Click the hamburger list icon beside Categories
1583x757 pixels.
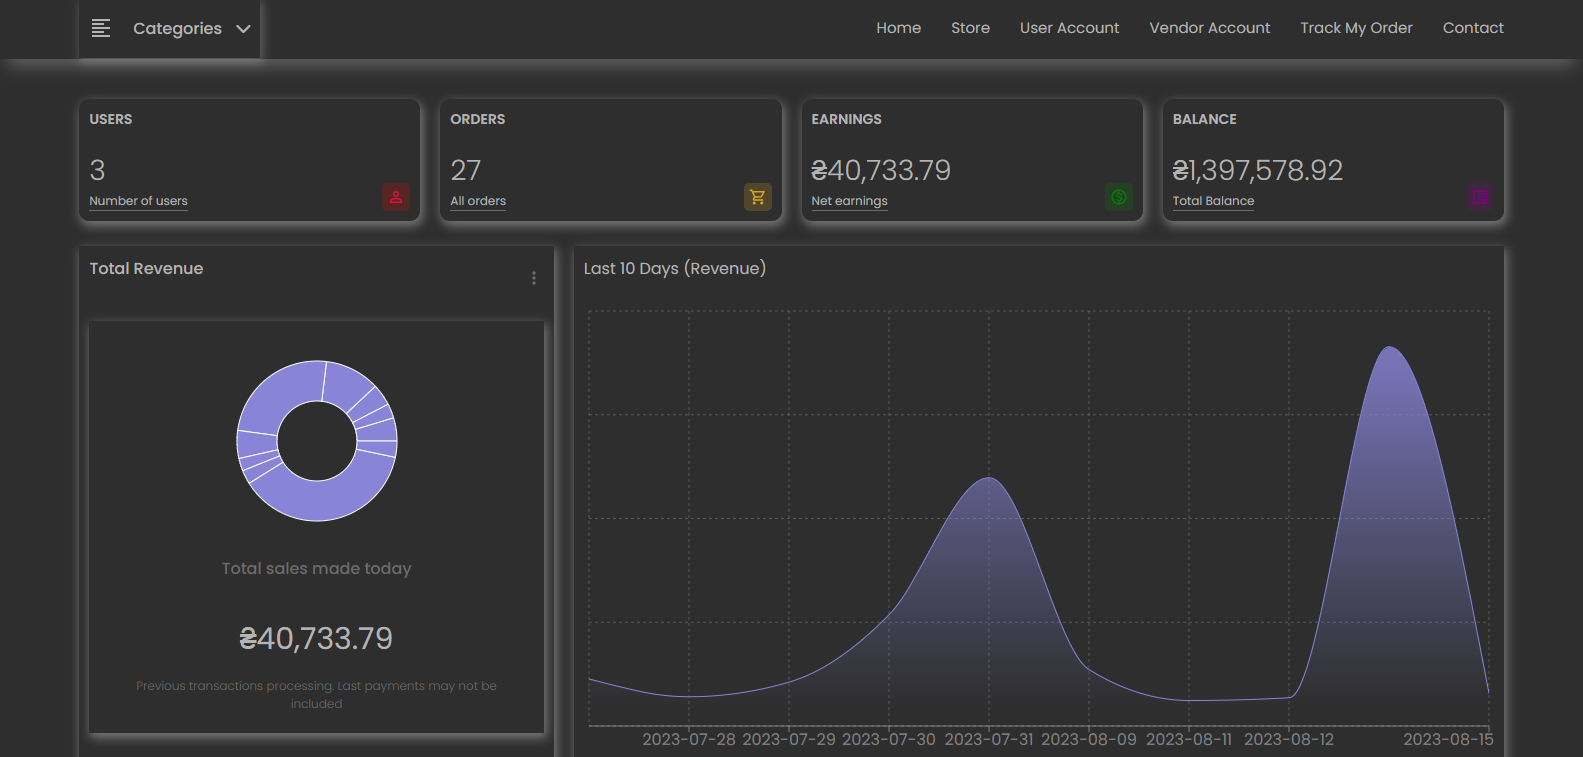101,28
